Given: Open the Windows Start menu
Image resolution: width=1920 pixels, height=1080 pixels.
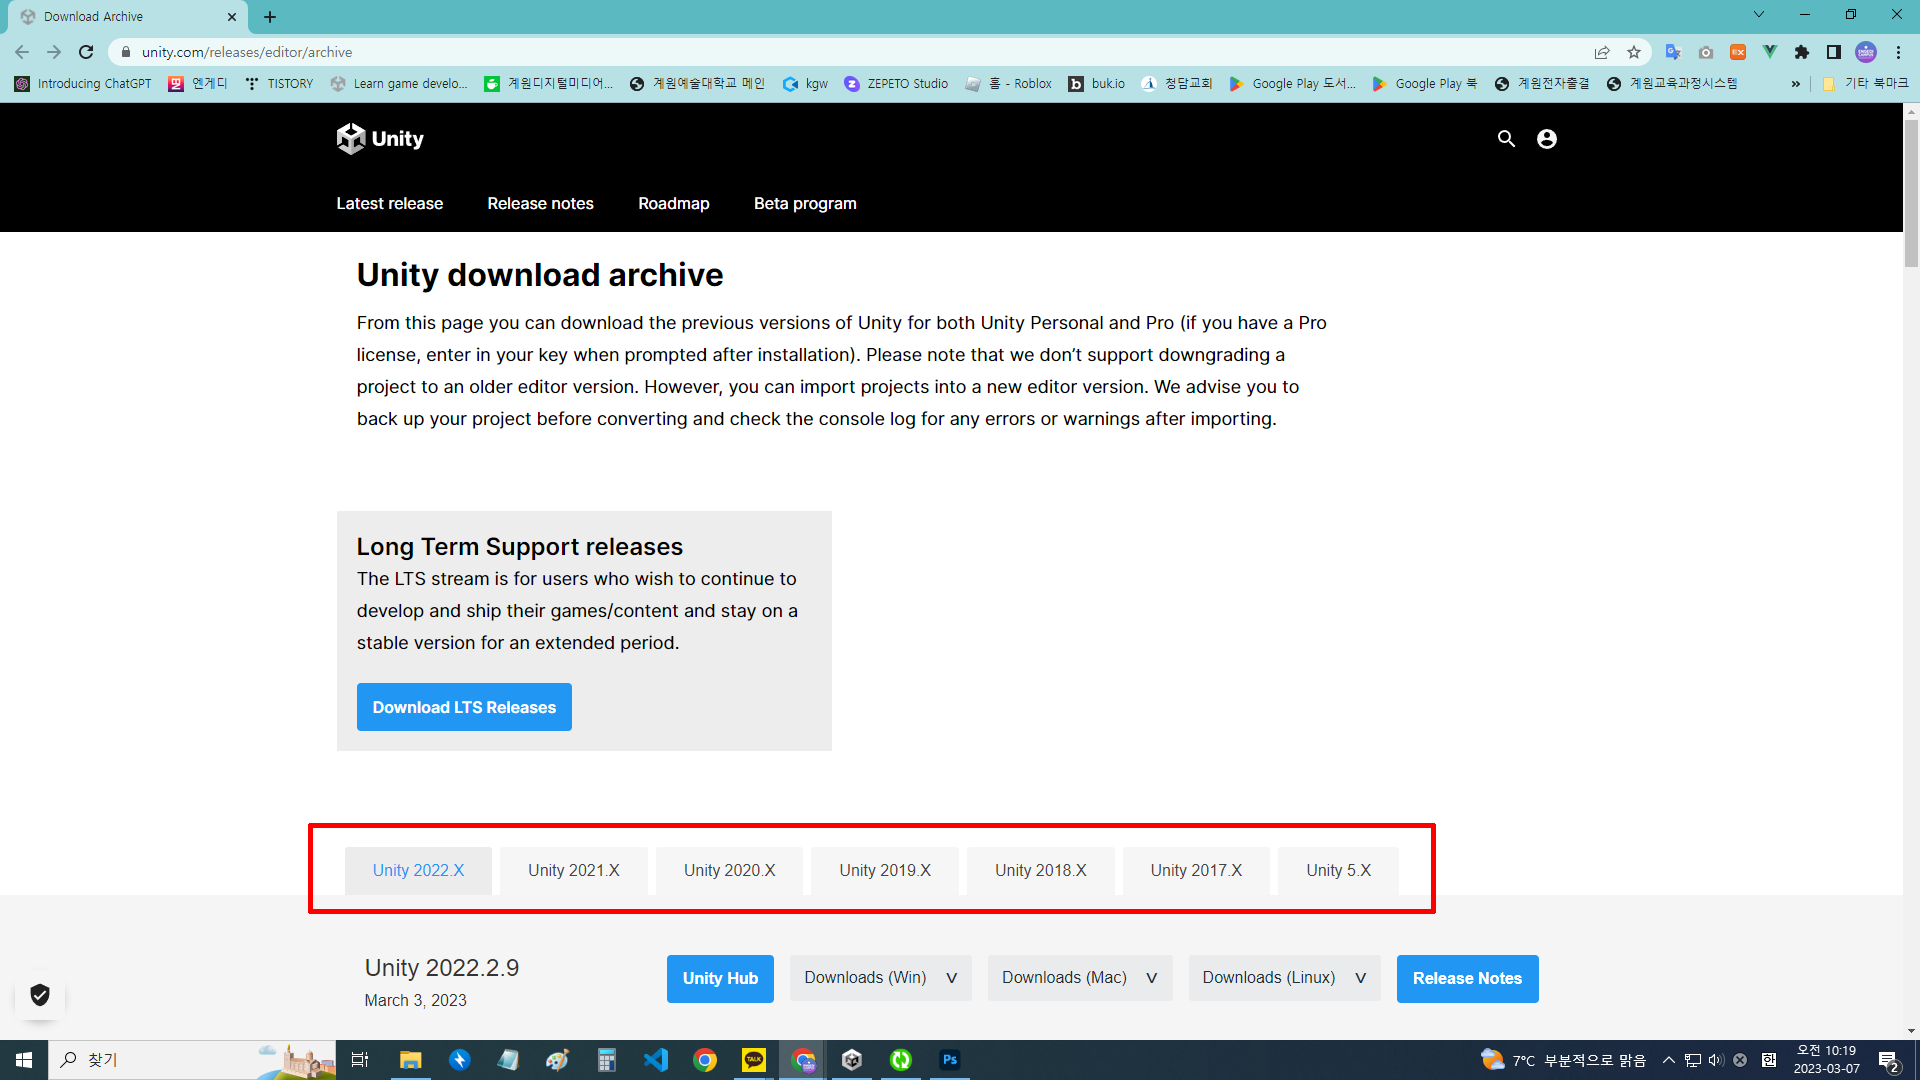Looking at the screenshot, I should (24, 1060).
